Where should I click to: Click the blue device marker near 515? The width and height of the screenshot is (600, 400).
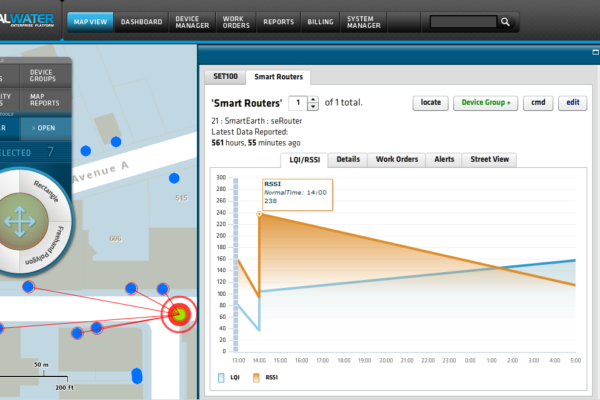174,178
